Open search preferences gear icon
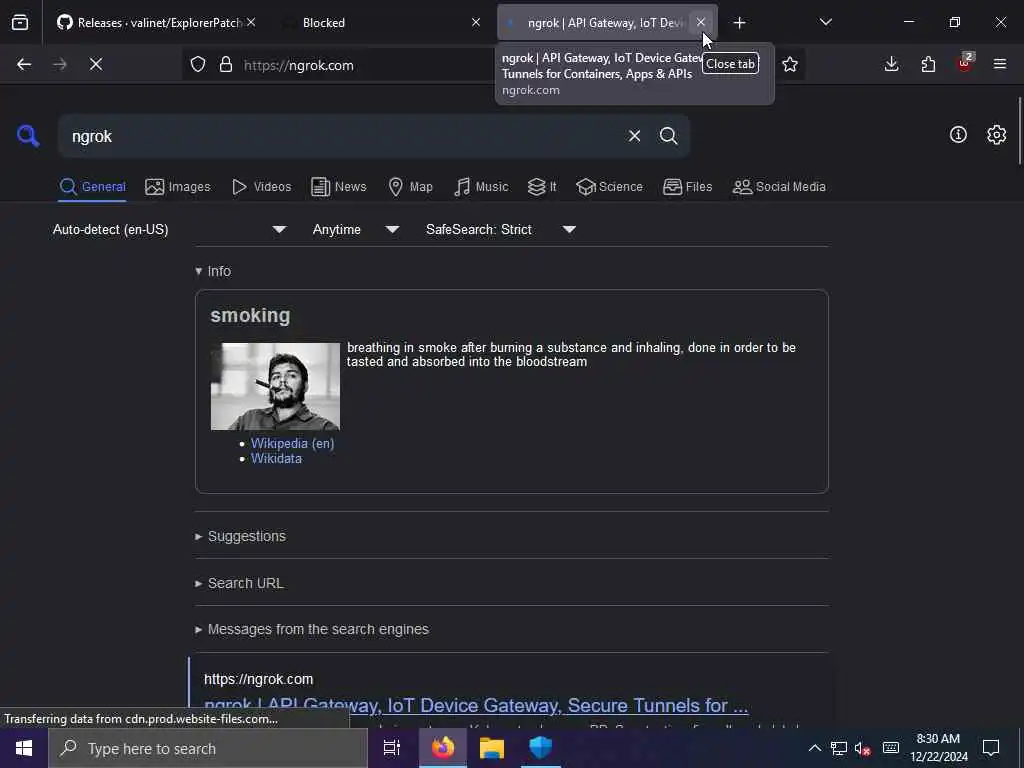Screen dimensions: 1024x768 (x=996, y=135)
